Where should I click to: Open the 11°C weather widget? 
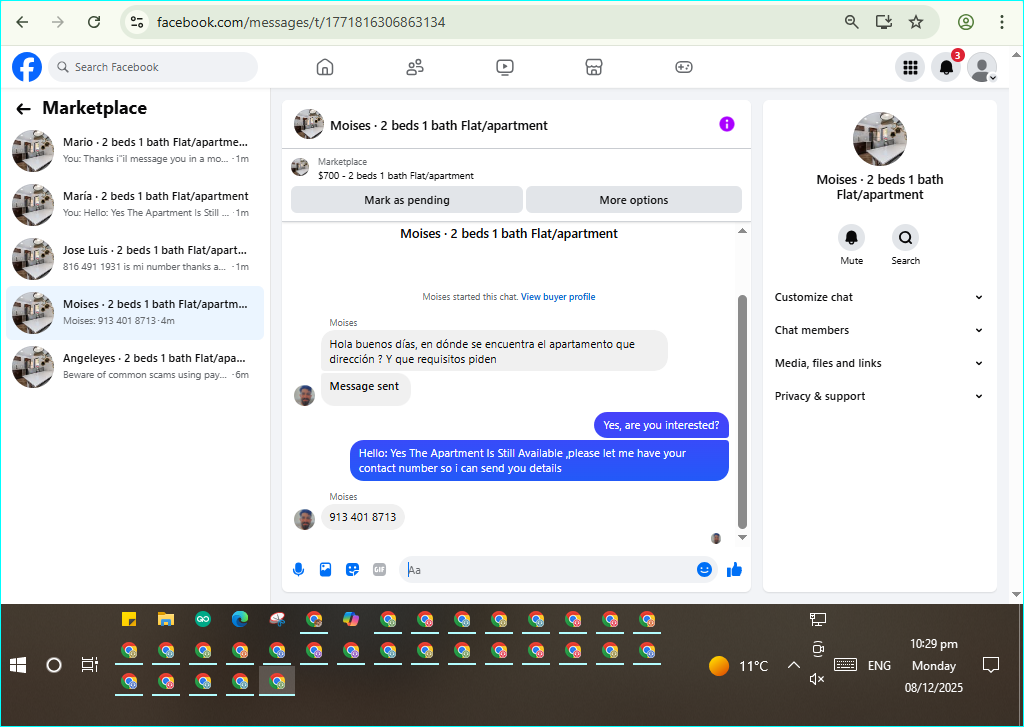738,666
